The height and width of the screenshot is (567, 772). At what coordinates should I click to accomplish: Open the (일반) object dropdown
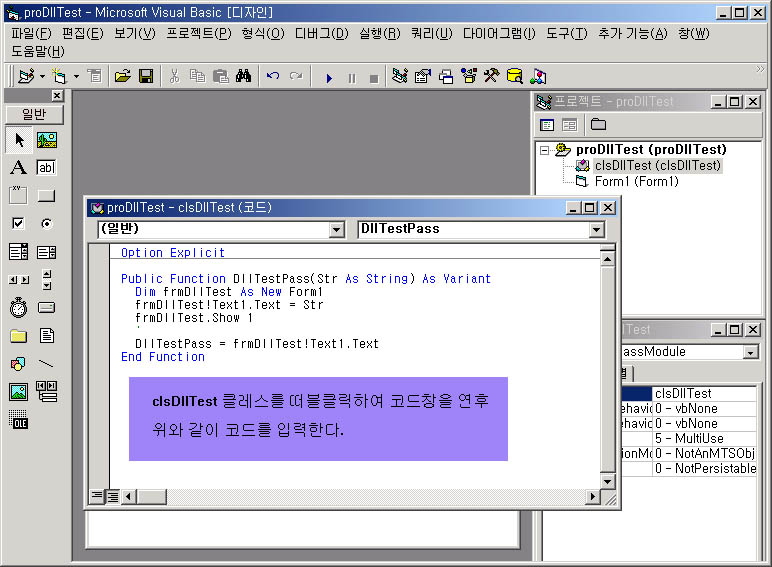pyautogui.click(x=337, y=229)
